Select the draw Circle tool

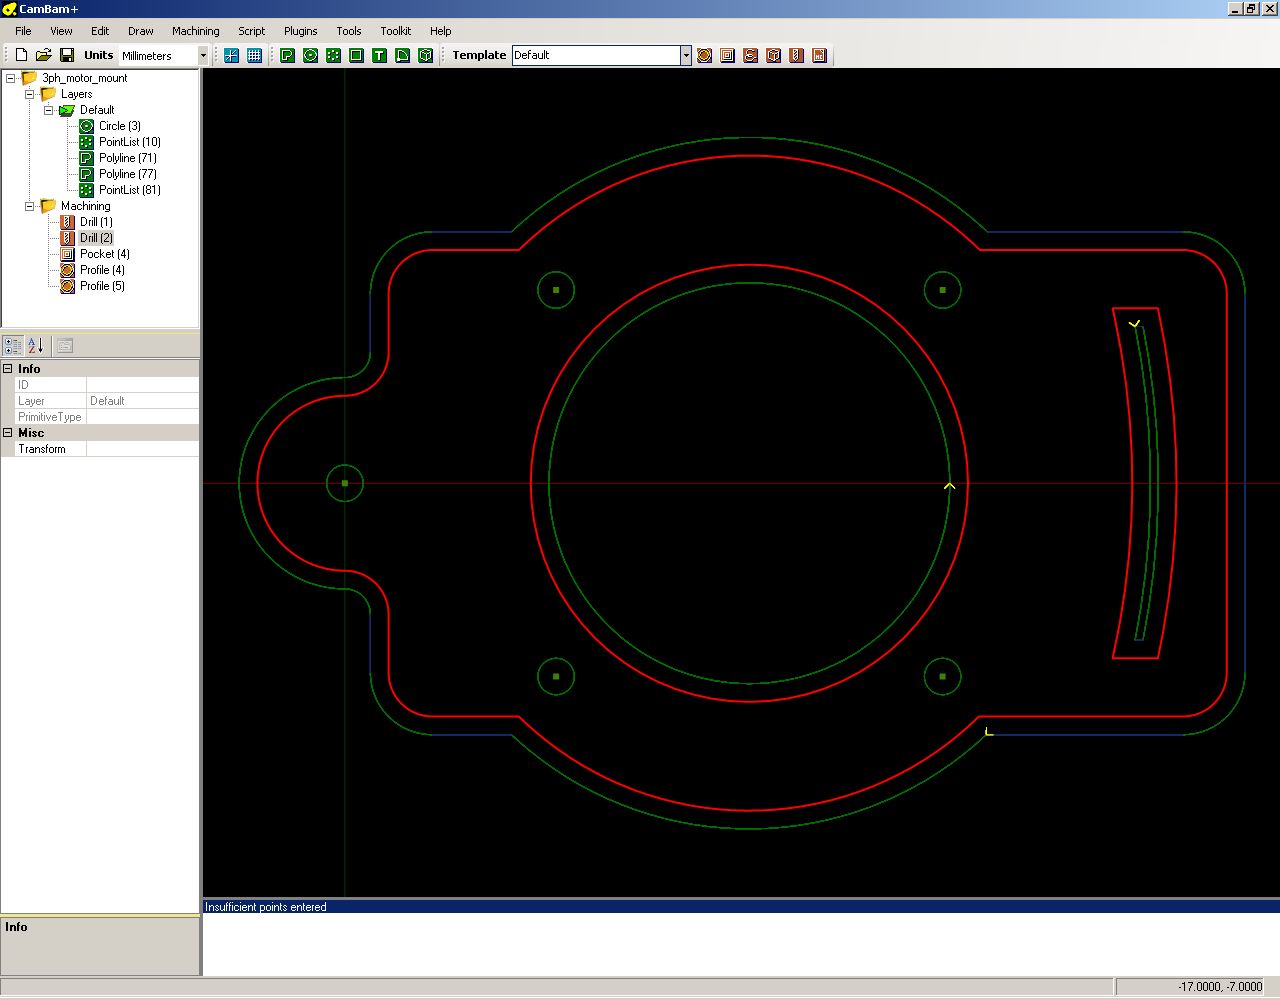click(310, 55)
